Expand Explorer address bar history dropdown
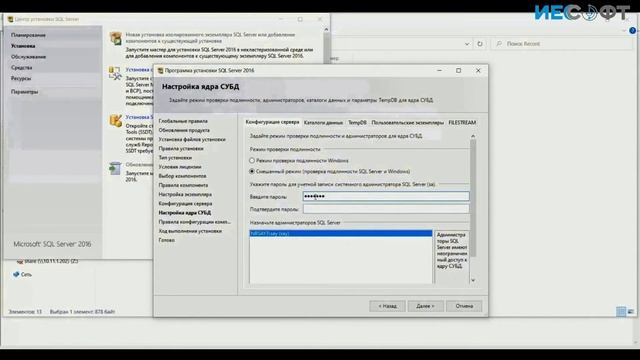This screenshot has width=640, height=360. click(x=467, y=44)
